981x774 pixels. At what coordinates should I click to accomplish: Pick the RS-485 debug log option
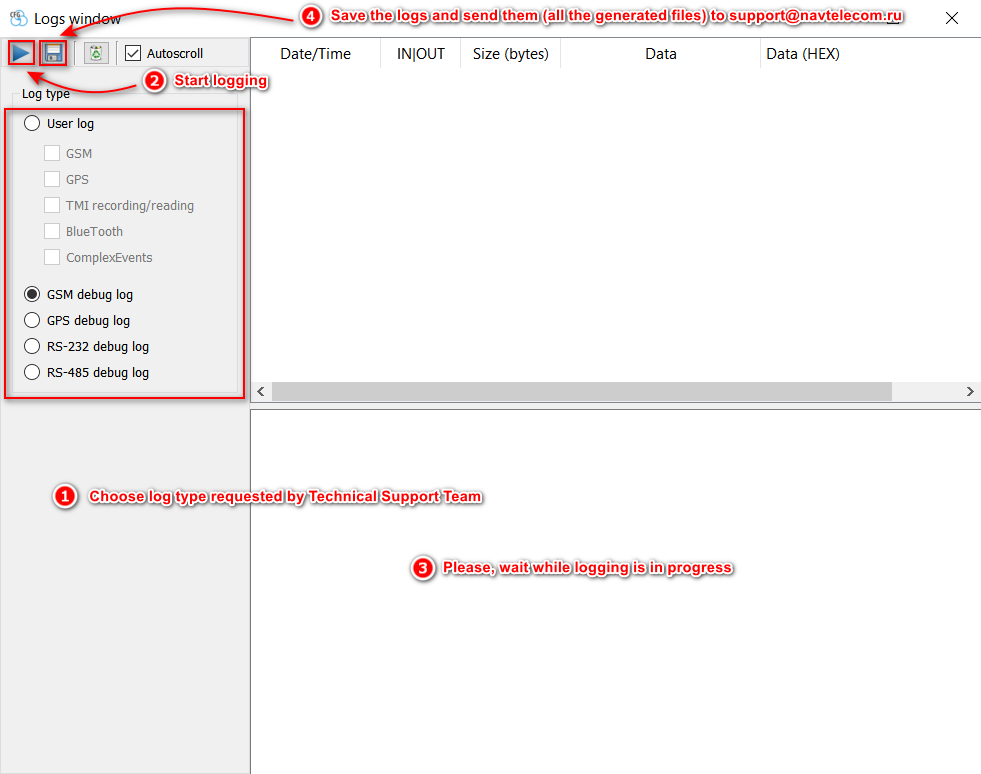[32, 373]
